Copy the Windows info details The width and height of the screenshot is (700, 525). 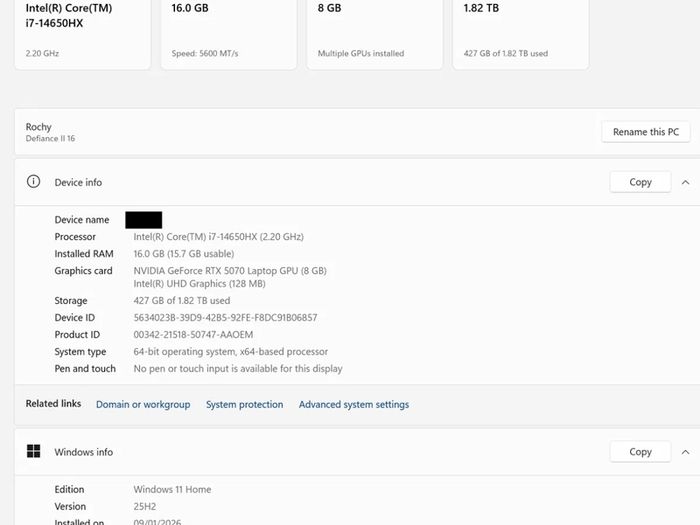[x=640, y=452]
